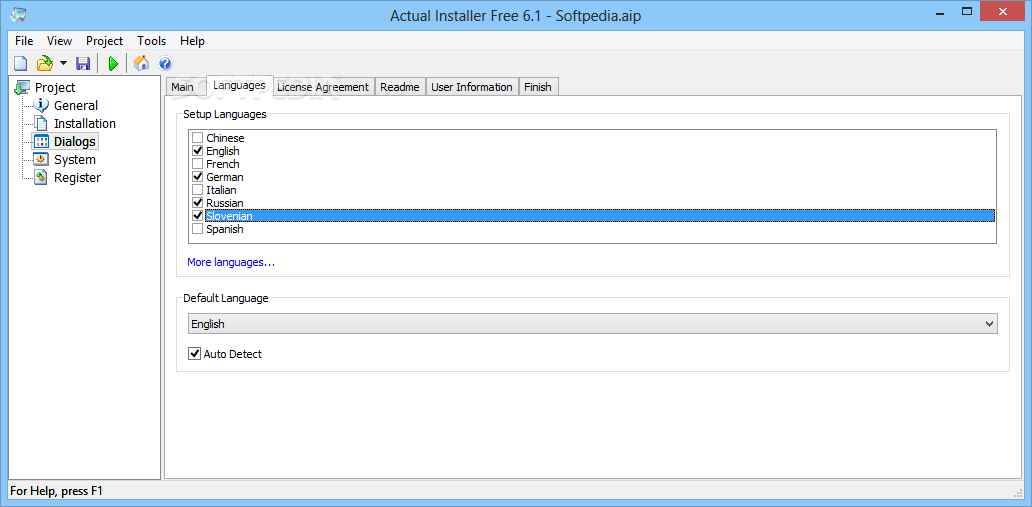The image size is (1032, 507).
Task: Switch to the Readme tab
Action: tap(400, 87)
